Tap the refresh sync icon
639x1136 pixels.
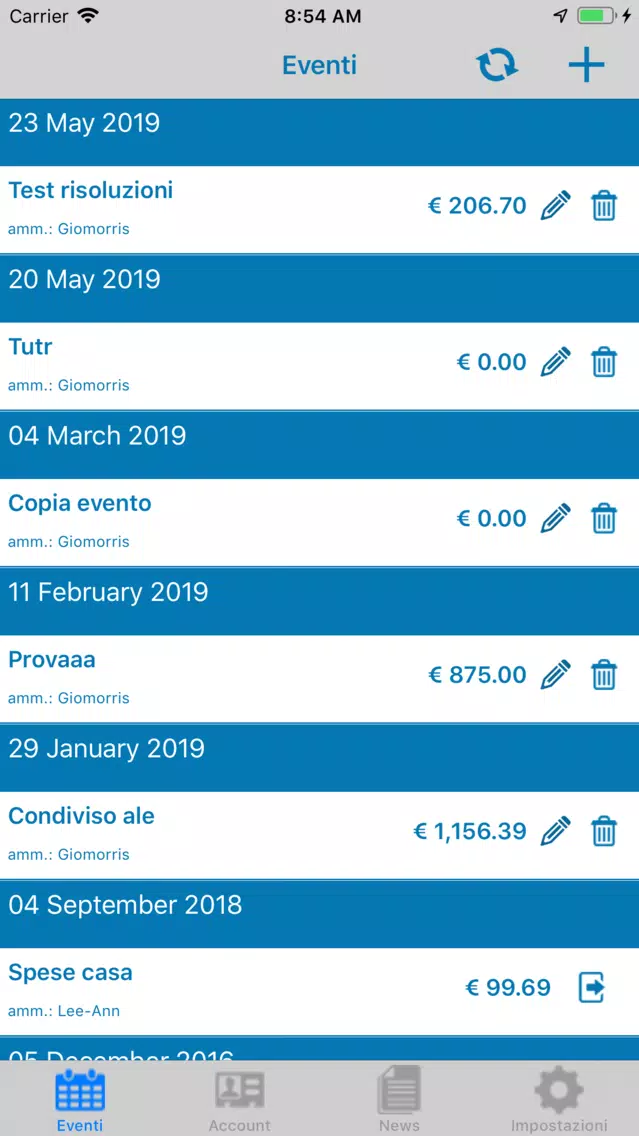click(497, 65)
